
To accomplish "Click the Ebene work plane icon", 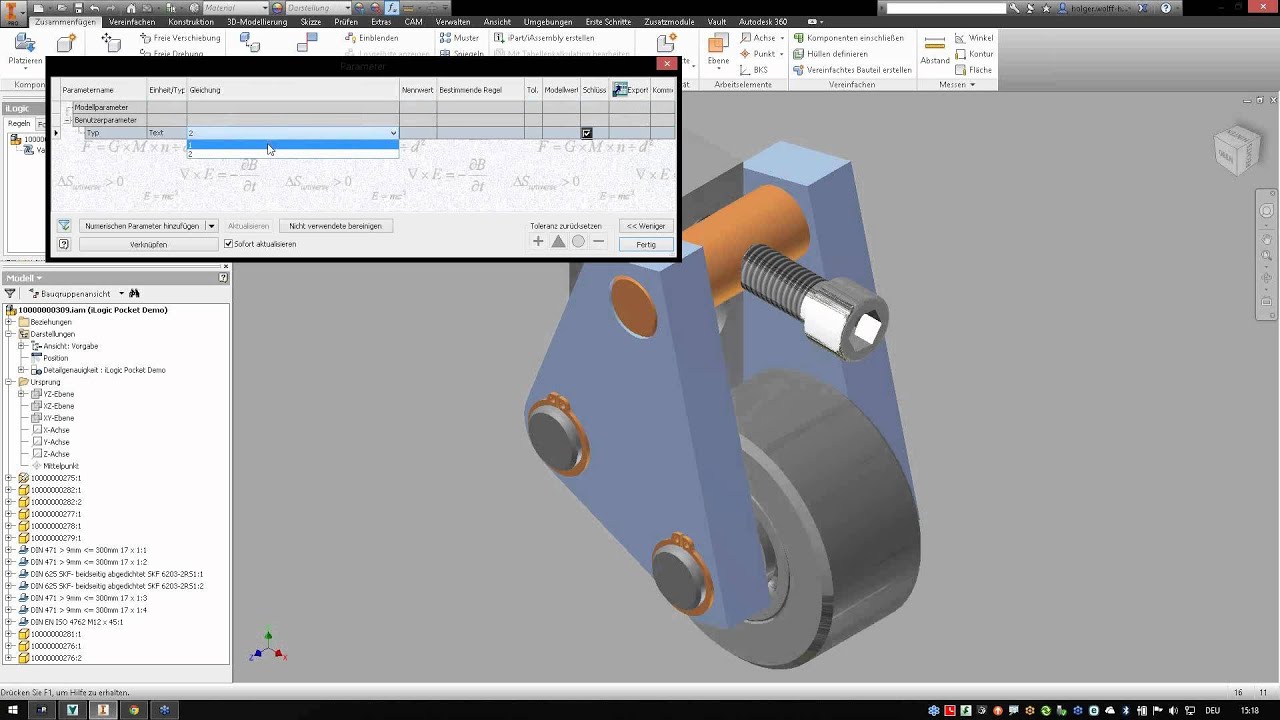I will [x=718, y=44].
